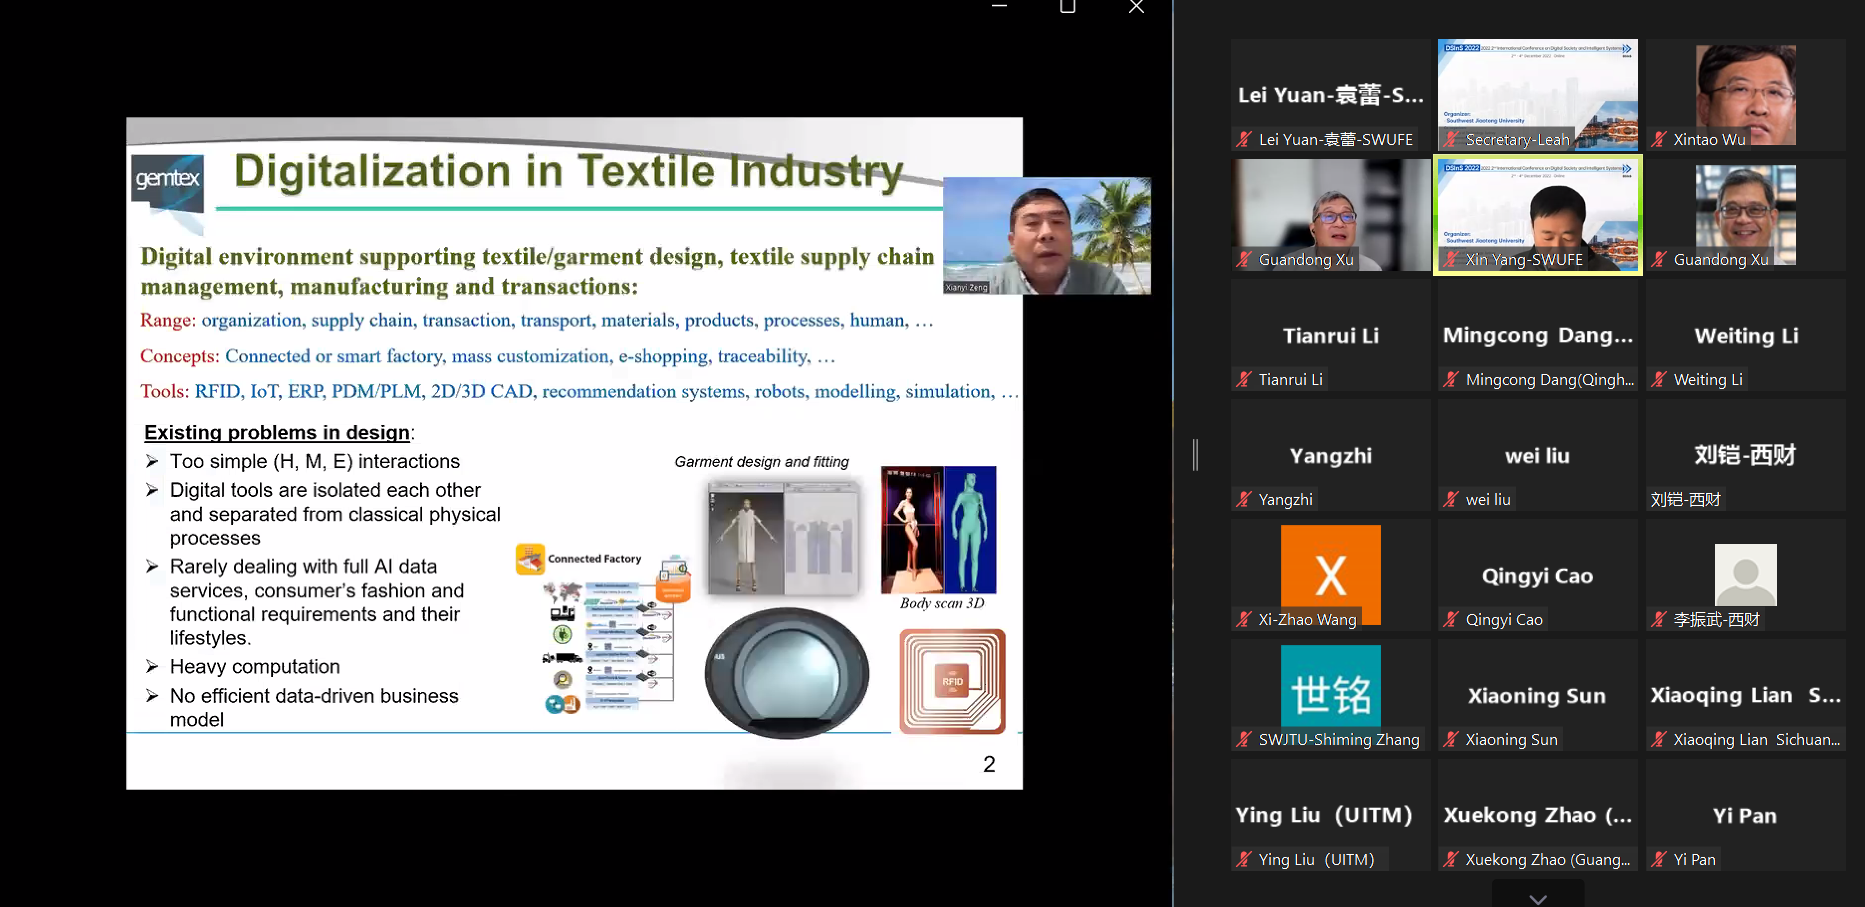Image resolution: width=1865 pixels, height=907 pixels.
Task: Expand gallery with the down chevron
Action: pyautogui.click(x=1538, y=898)
